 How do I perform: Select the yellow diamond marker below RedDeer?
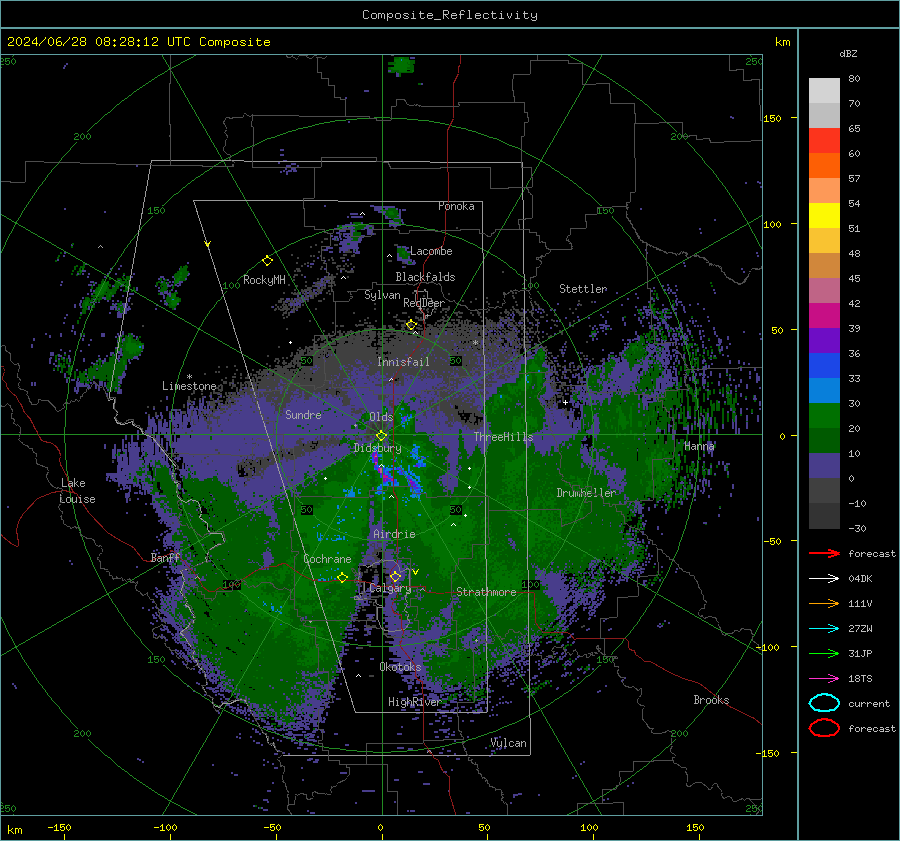click(411, 325)
